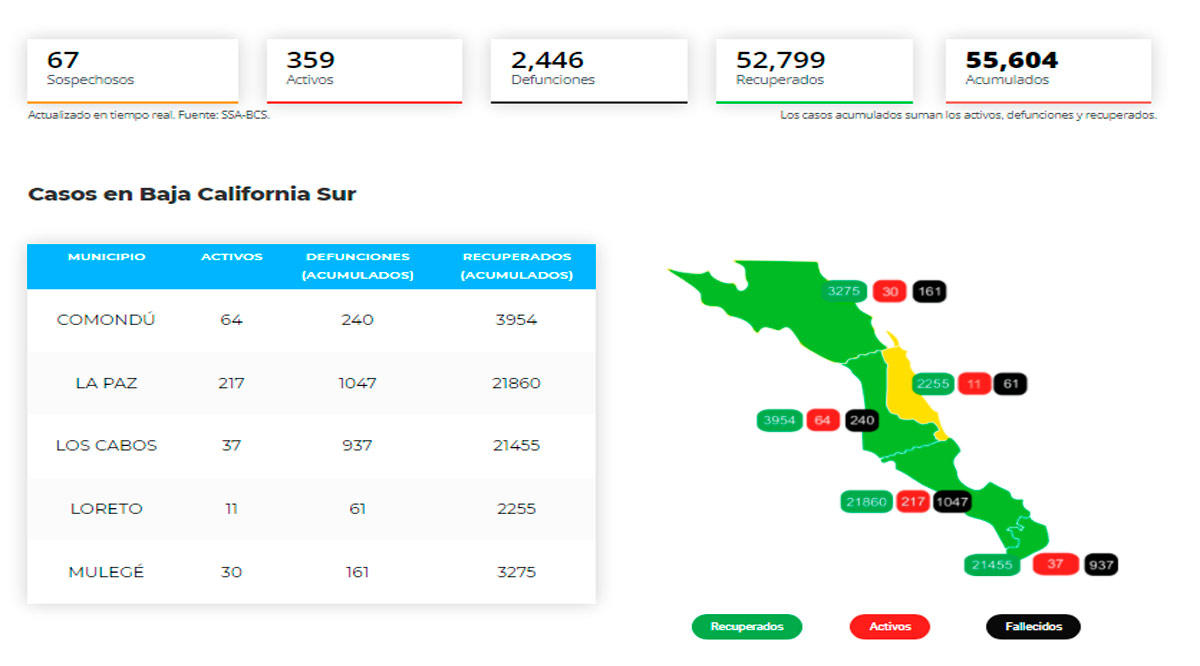The image size is (1200, 666).
Task: Click red map badge 217
Action: click(x=912, y=502)
